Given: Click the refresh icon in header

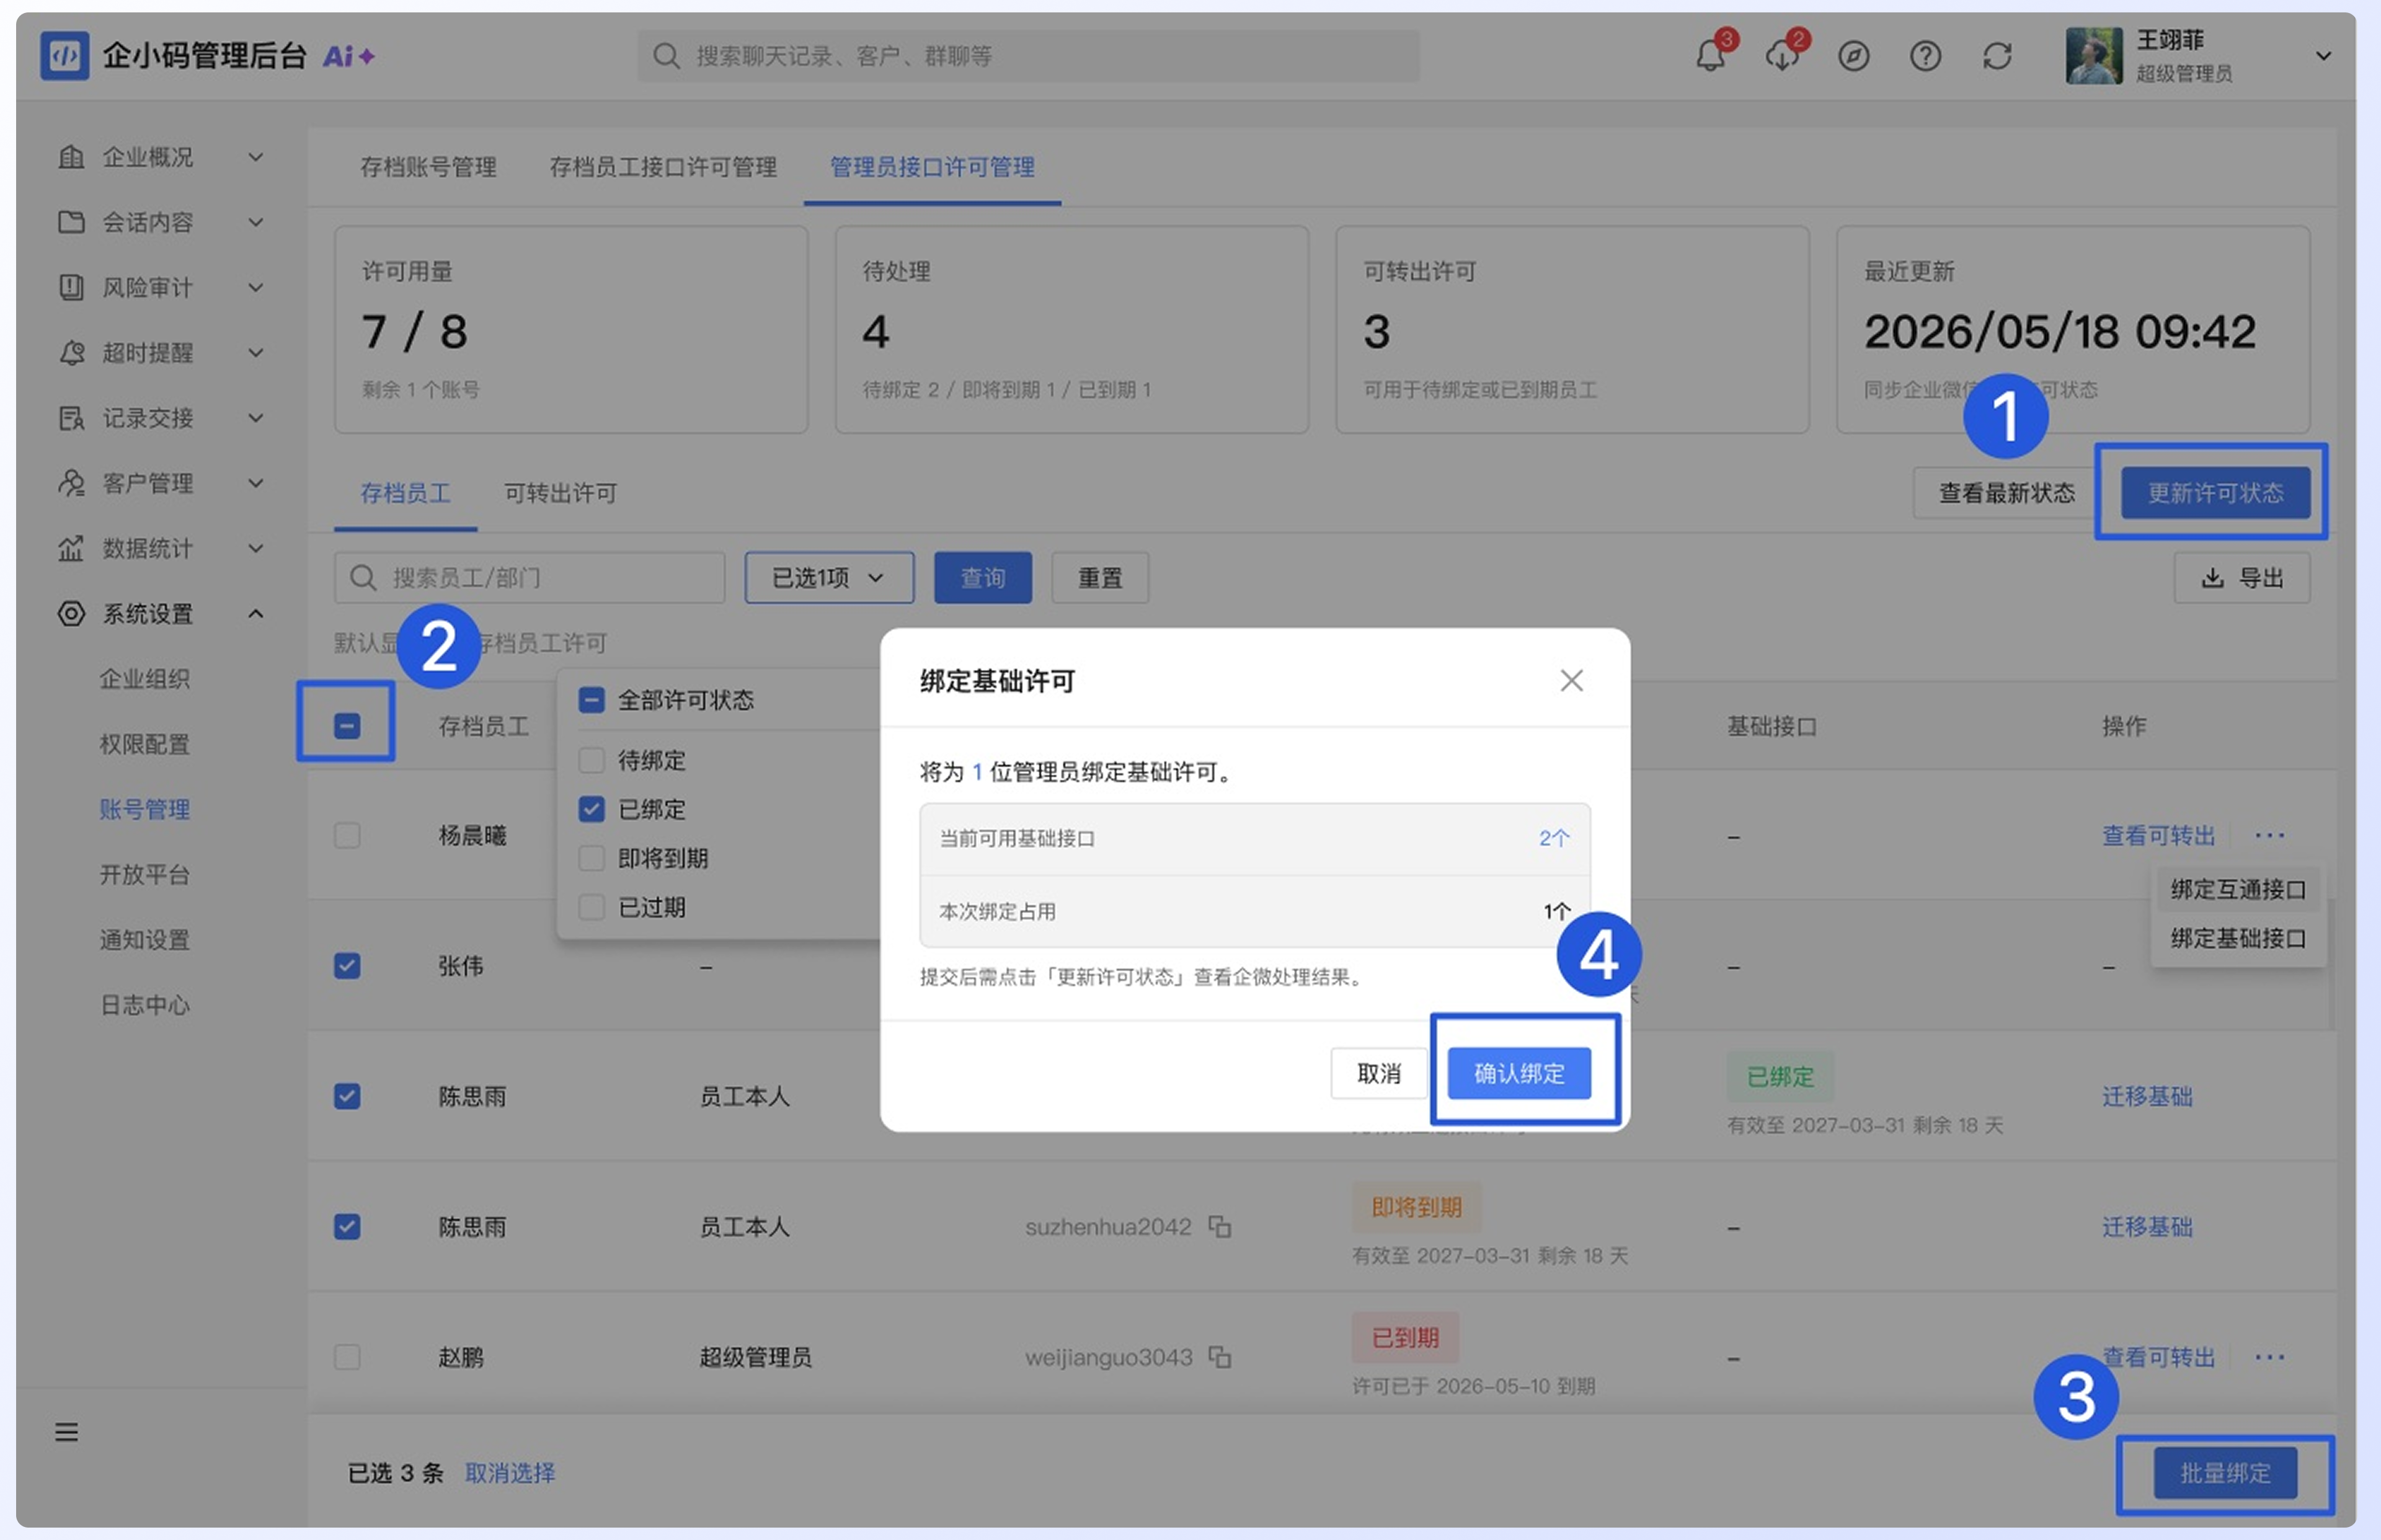Looking at the screenshot, I should 1997,56.
